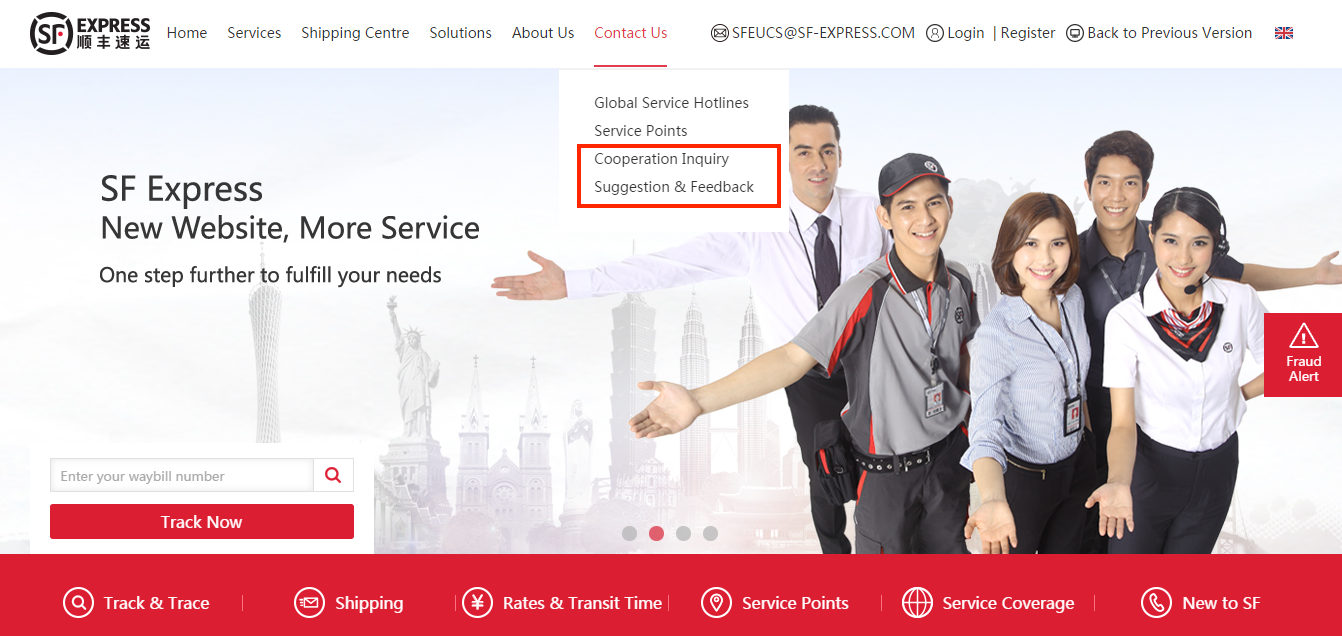Viewport: 1342px width, 636px height.
Task: Click the SFEUCS@SF-EXPRESS.COM email link
Action: tap(823, 33)
